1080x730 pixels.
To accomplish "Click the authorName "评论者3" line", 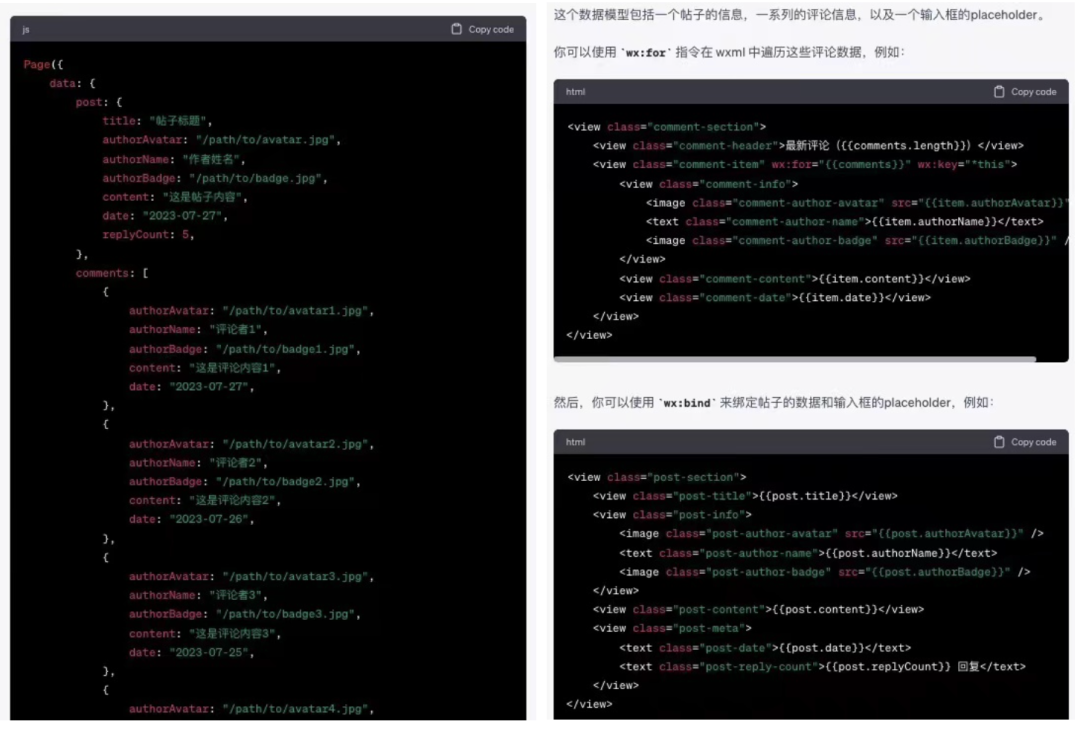I will click(x=198, y=596).
